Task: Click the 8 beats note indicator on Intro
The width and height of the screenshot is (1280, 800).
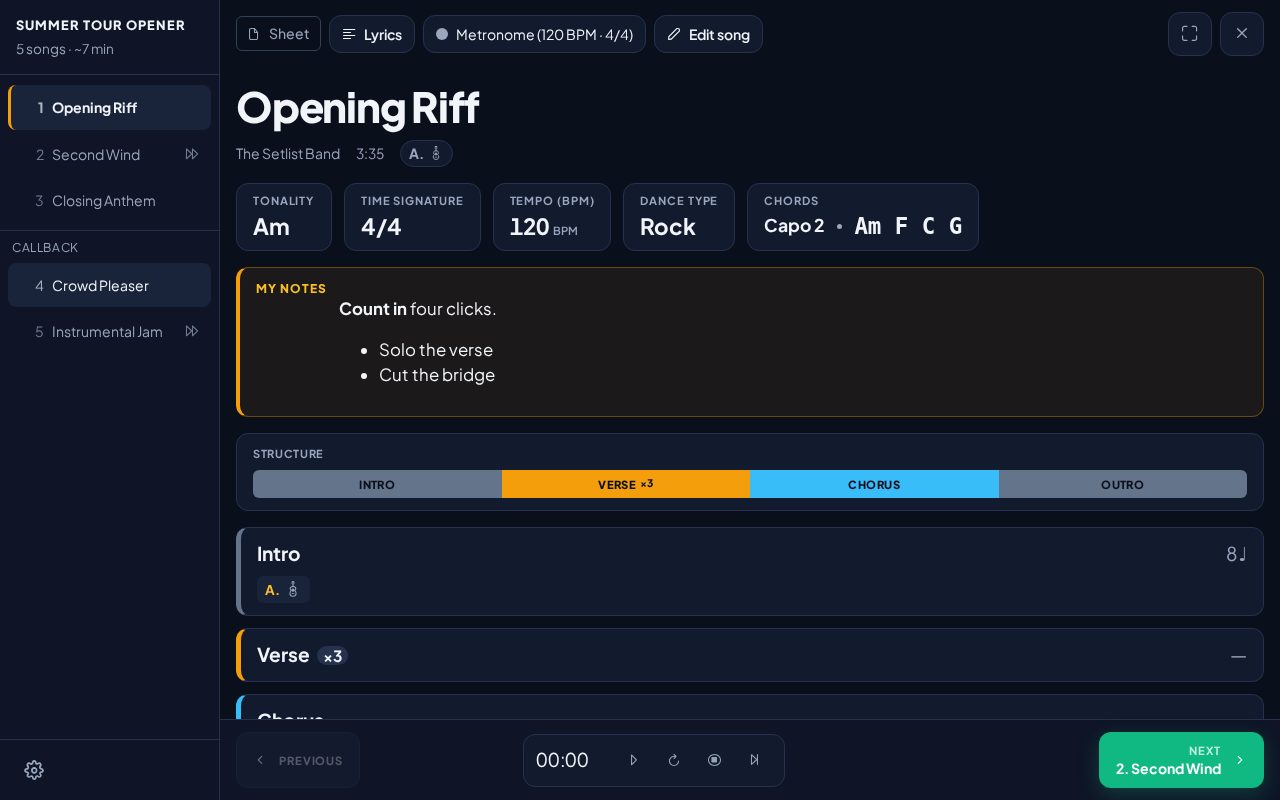Action: 1236,554
